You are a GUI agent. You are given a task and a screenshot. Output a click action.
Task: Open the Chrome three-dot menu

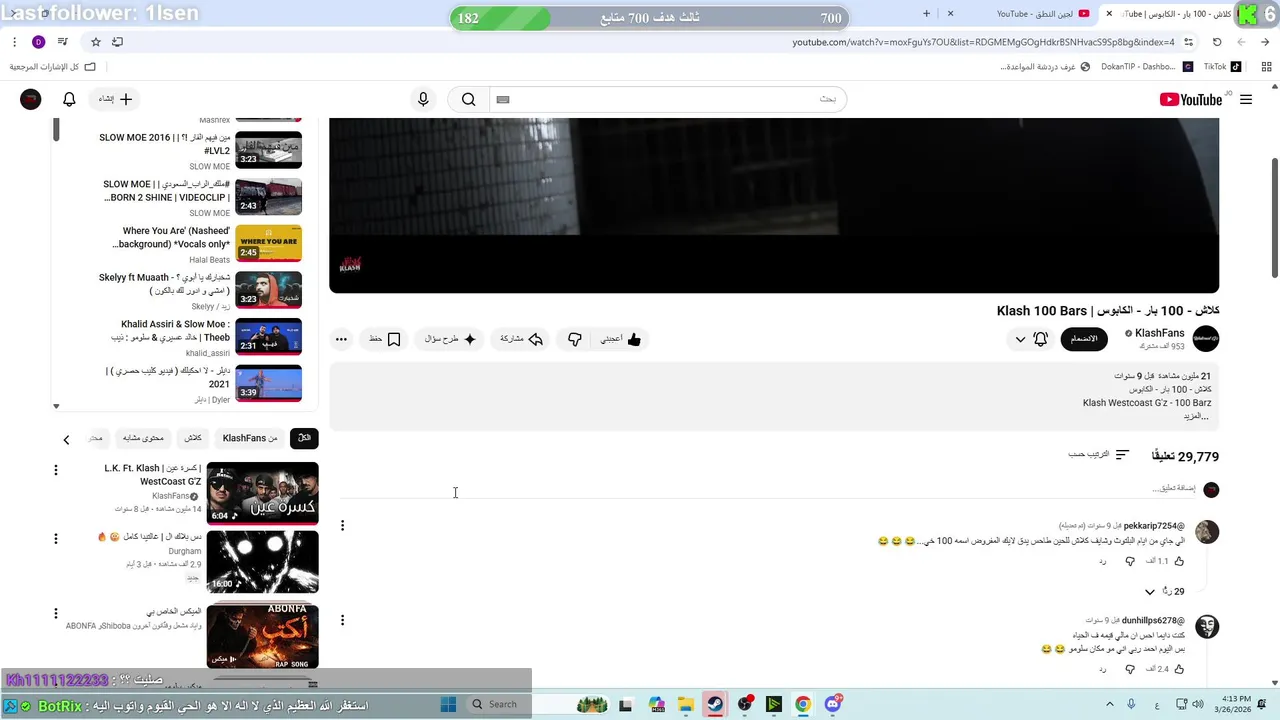point(14,42)
